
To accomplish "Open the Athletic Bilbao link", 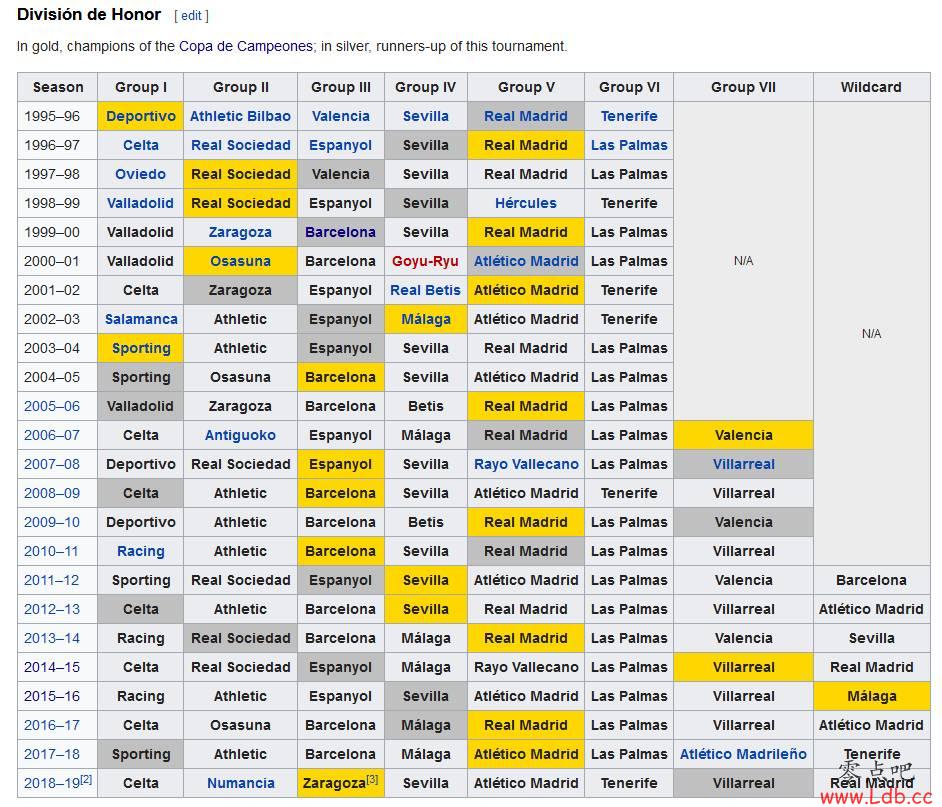I will pos(240,116).
